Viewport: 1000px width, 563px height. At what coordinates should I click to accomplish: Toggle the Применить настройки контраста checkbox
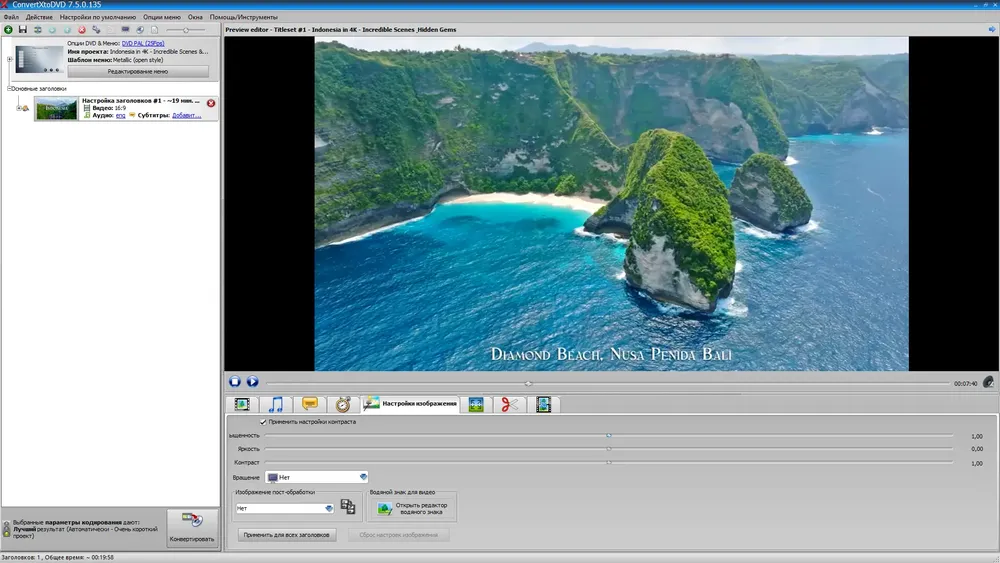tap(263, 422)
